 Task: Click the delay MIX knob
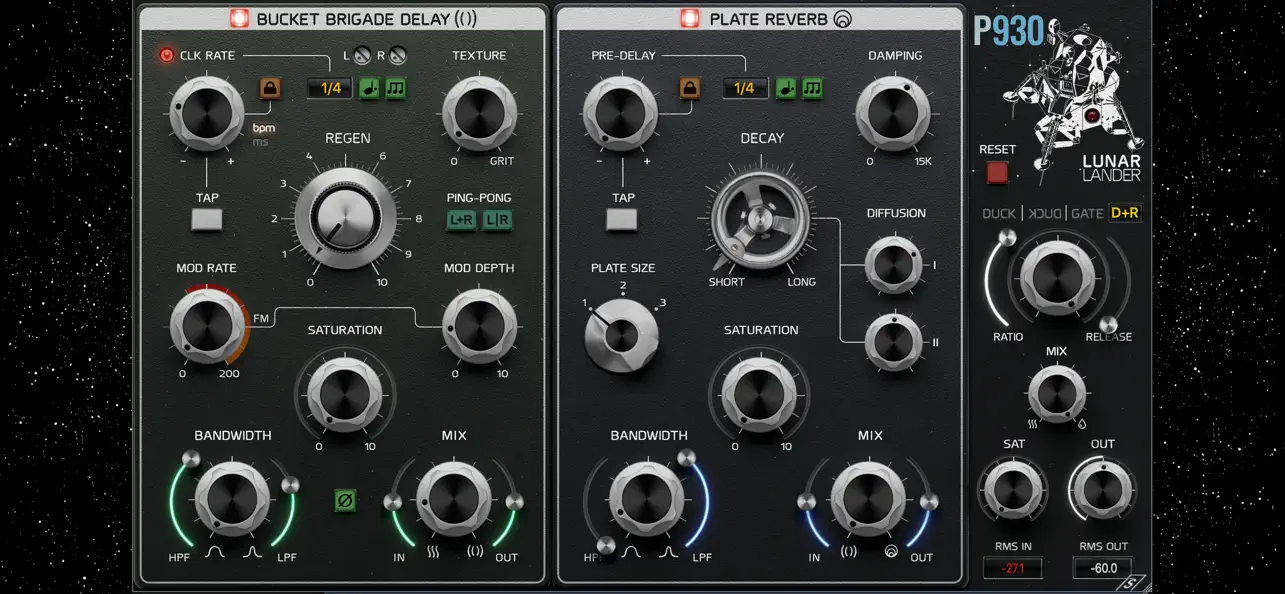[x=454, y=497]
